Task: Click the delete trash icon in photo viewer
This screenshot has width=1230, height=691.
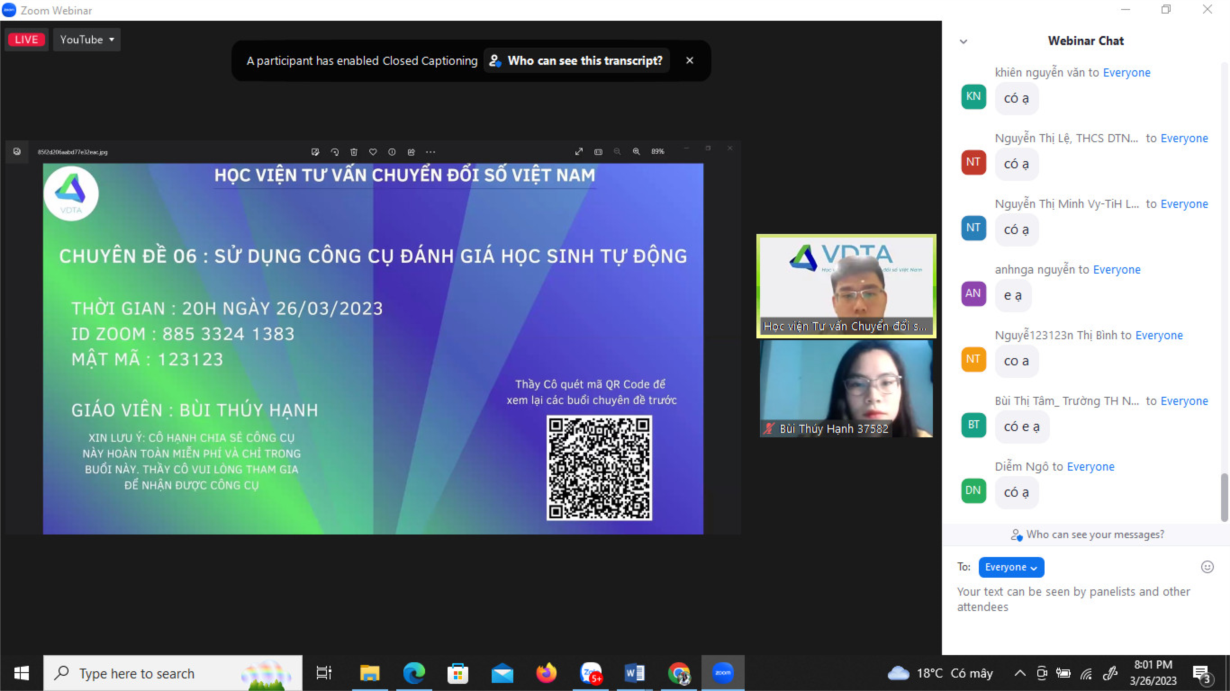Action: point(354,152)
